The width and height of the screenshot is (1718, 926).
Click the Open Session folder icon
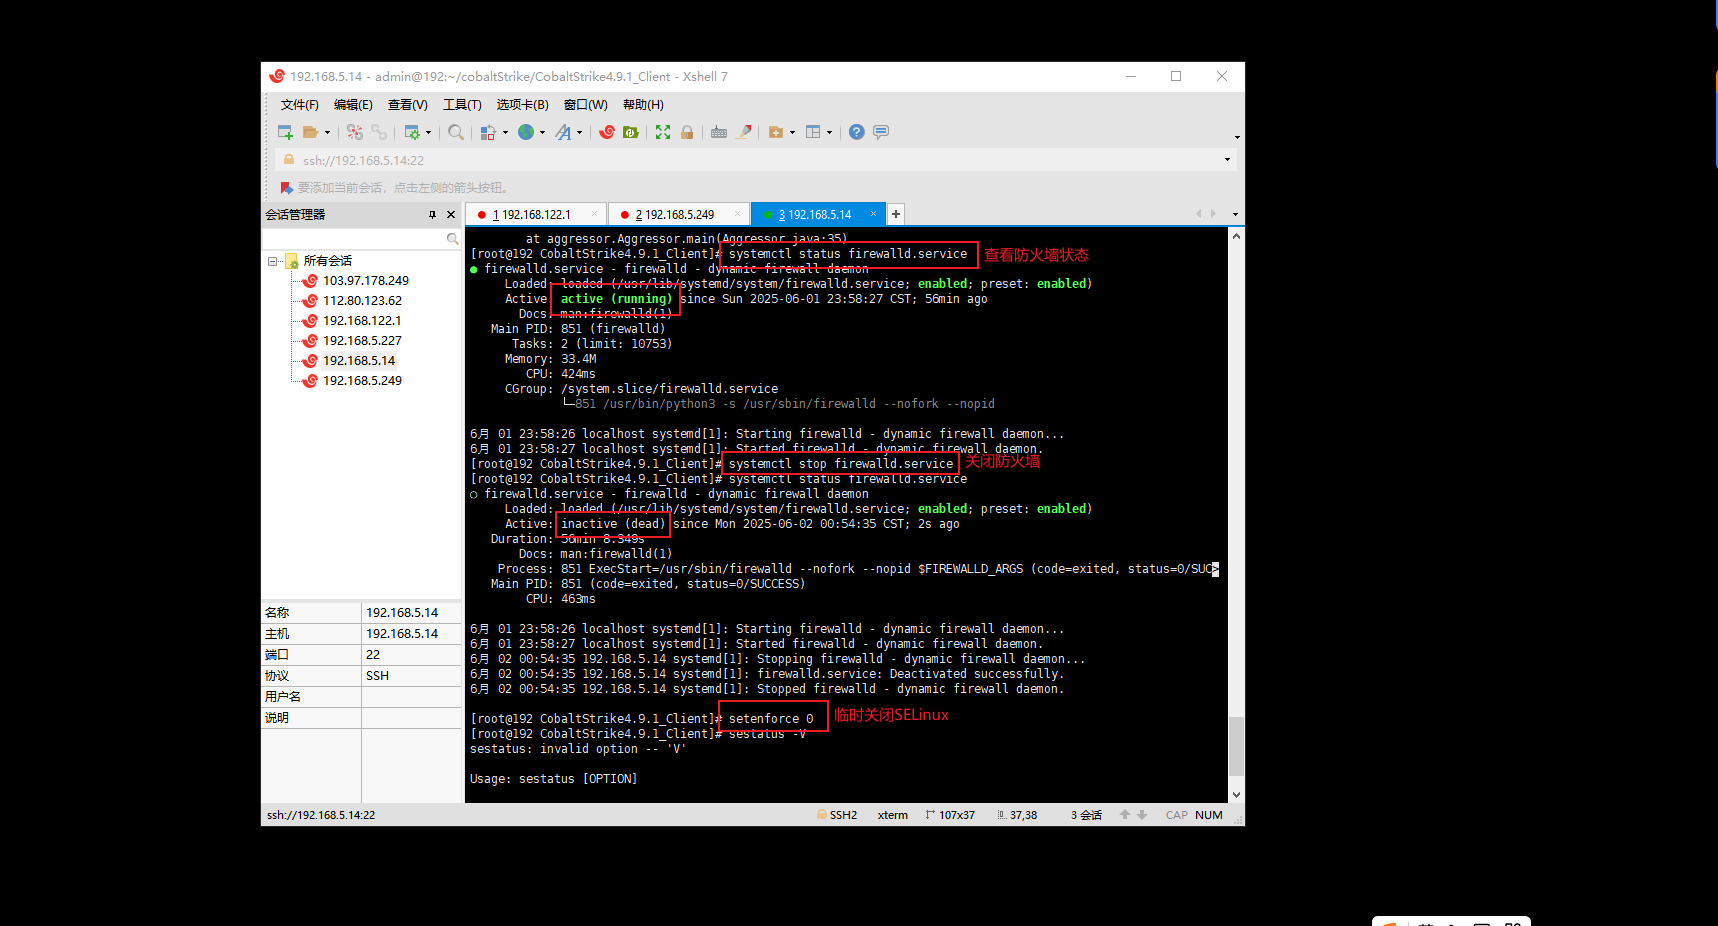[x=310, y=132]
